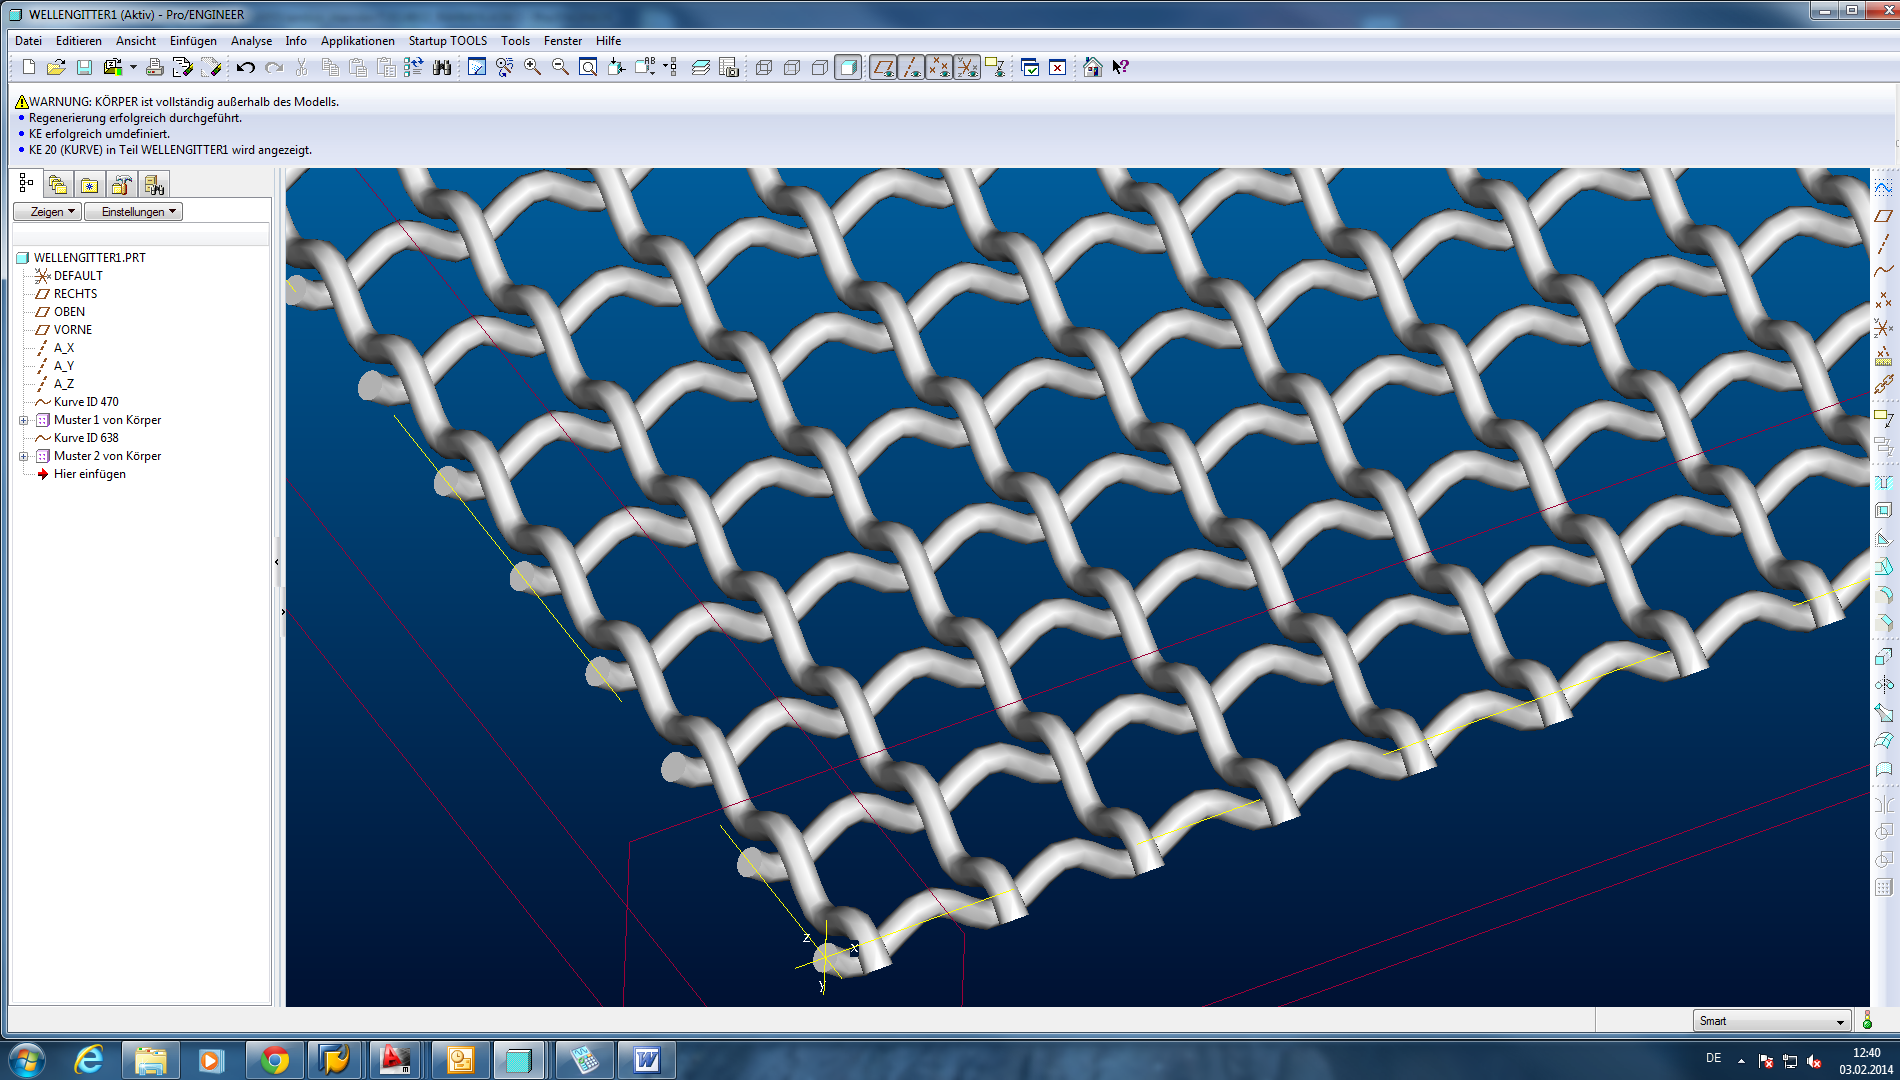This screenshot has width=1900, height=1080.
Task: Select 'Kurve ID 638' in model tree
Action: click(x=86, y=438)
